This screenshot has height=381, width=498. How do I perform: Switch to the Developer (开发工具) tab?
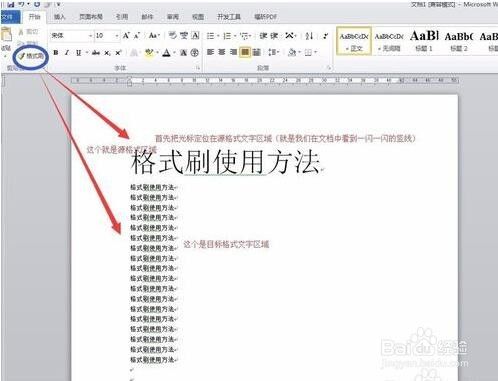tap(229, 17)
